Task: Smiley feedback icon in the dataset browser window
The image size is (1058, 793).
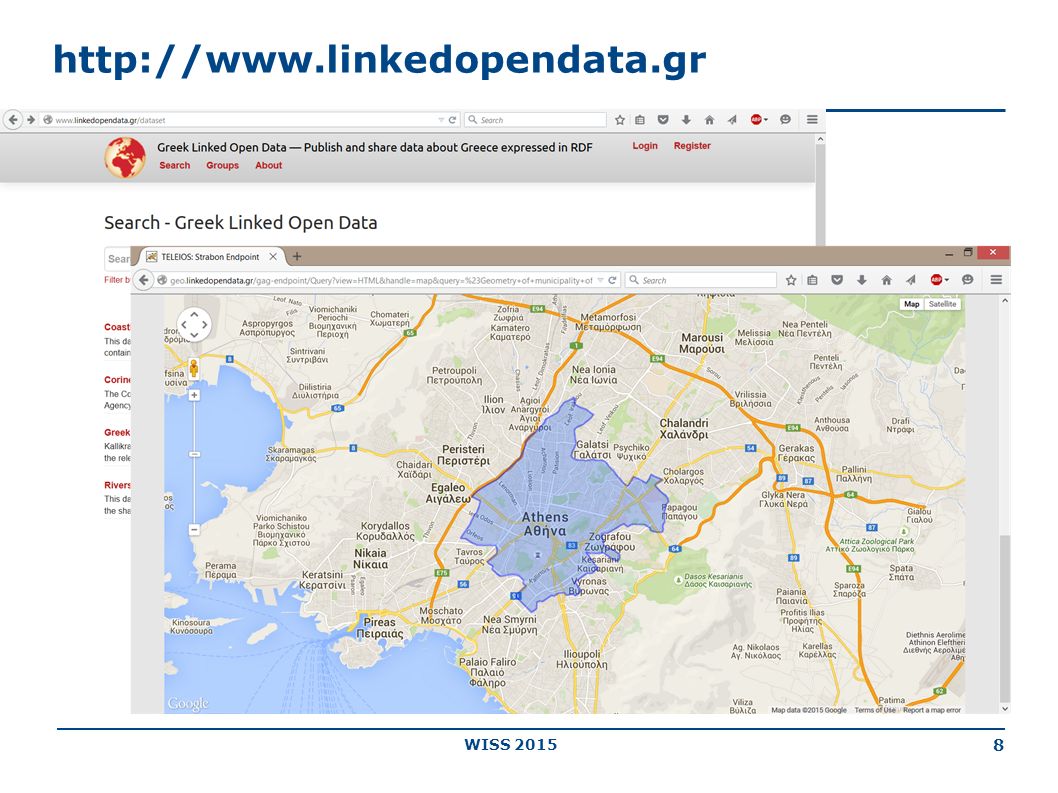Action: pyautogui.click(x=785, y=119)
